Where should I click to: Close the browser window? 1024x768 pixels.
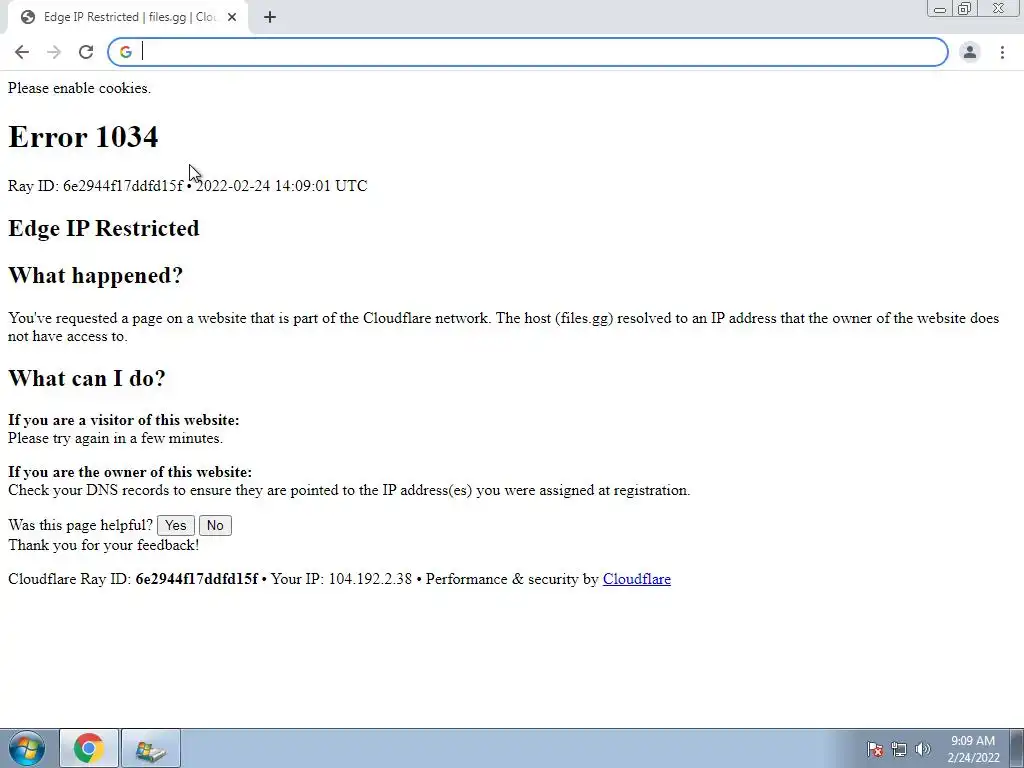999,8
